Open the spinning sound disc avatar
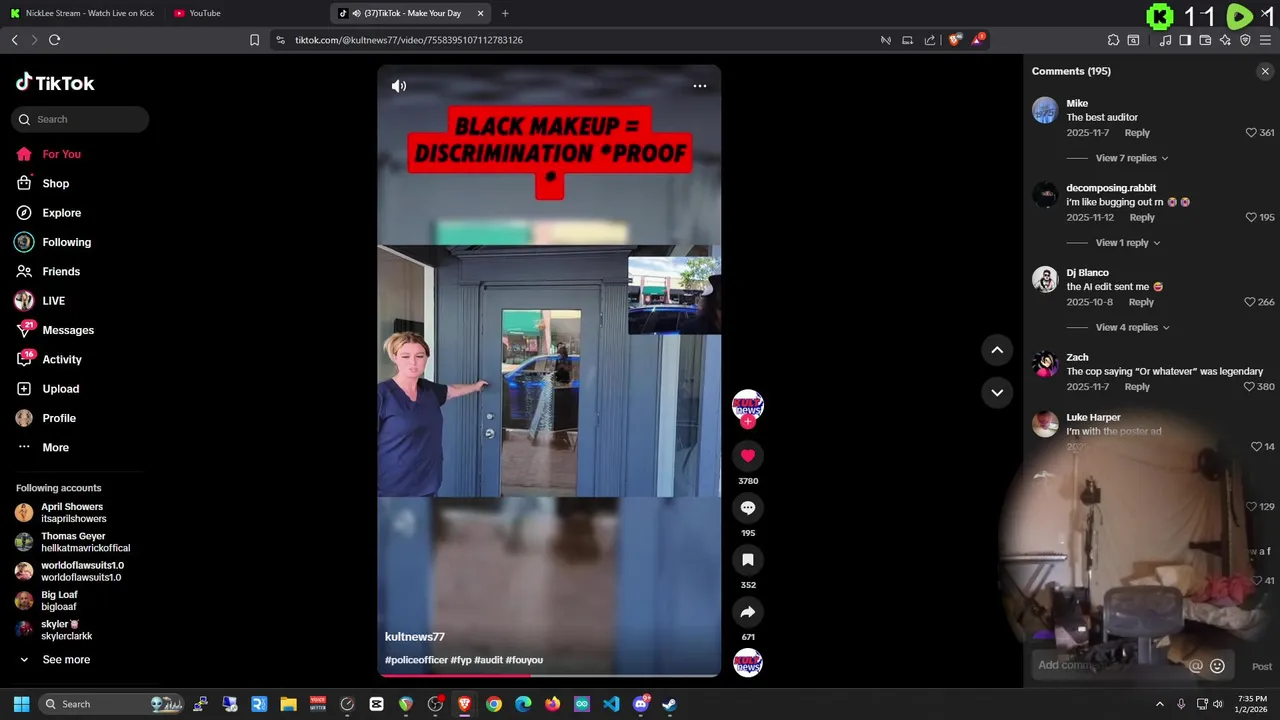Viewport: 1280px width, 720px height. [748, 663]
